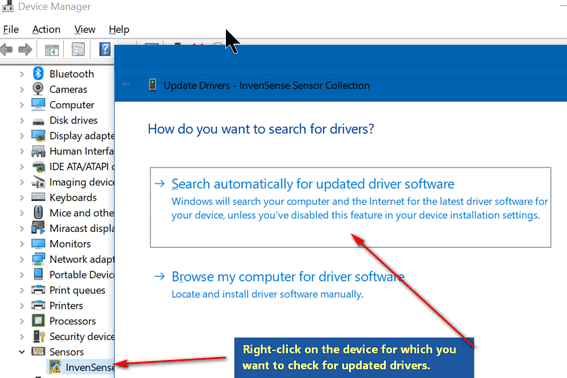567x378 pixels.
Task: Select the Computer monitor icon
Action: click(38, 105)
